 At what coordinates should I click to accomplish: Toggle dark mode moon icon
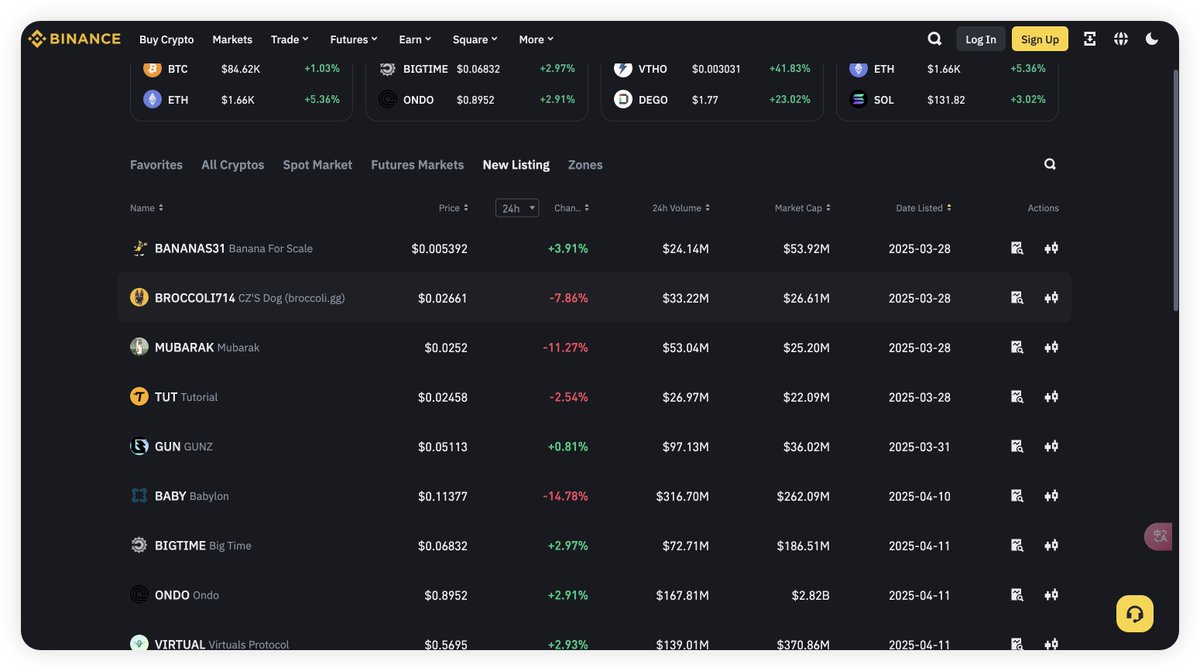tap(1152, 39)
